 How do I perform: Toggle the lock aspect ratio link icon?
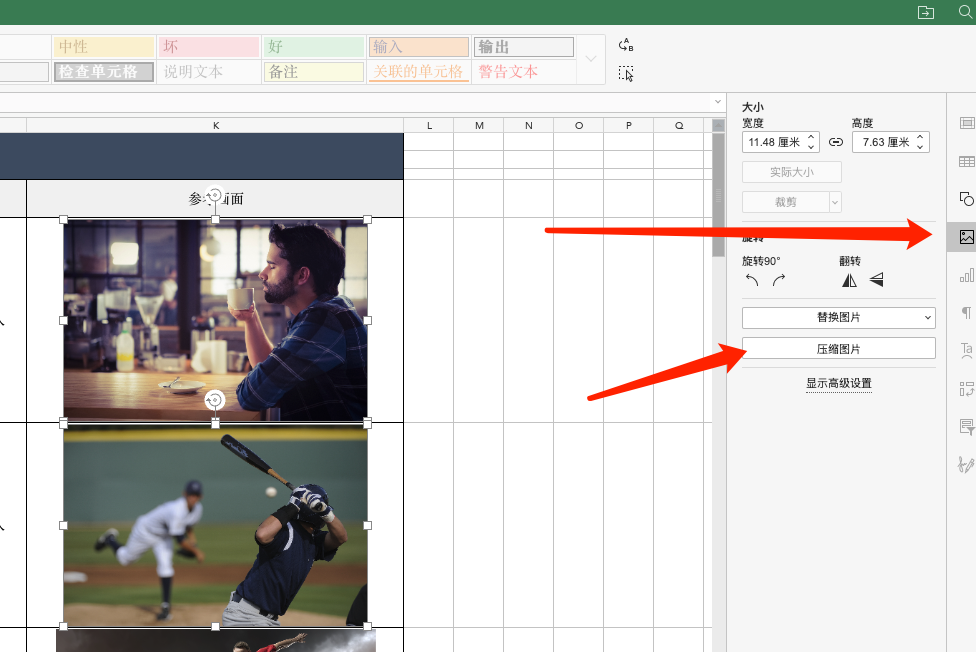tap(836, 143)
